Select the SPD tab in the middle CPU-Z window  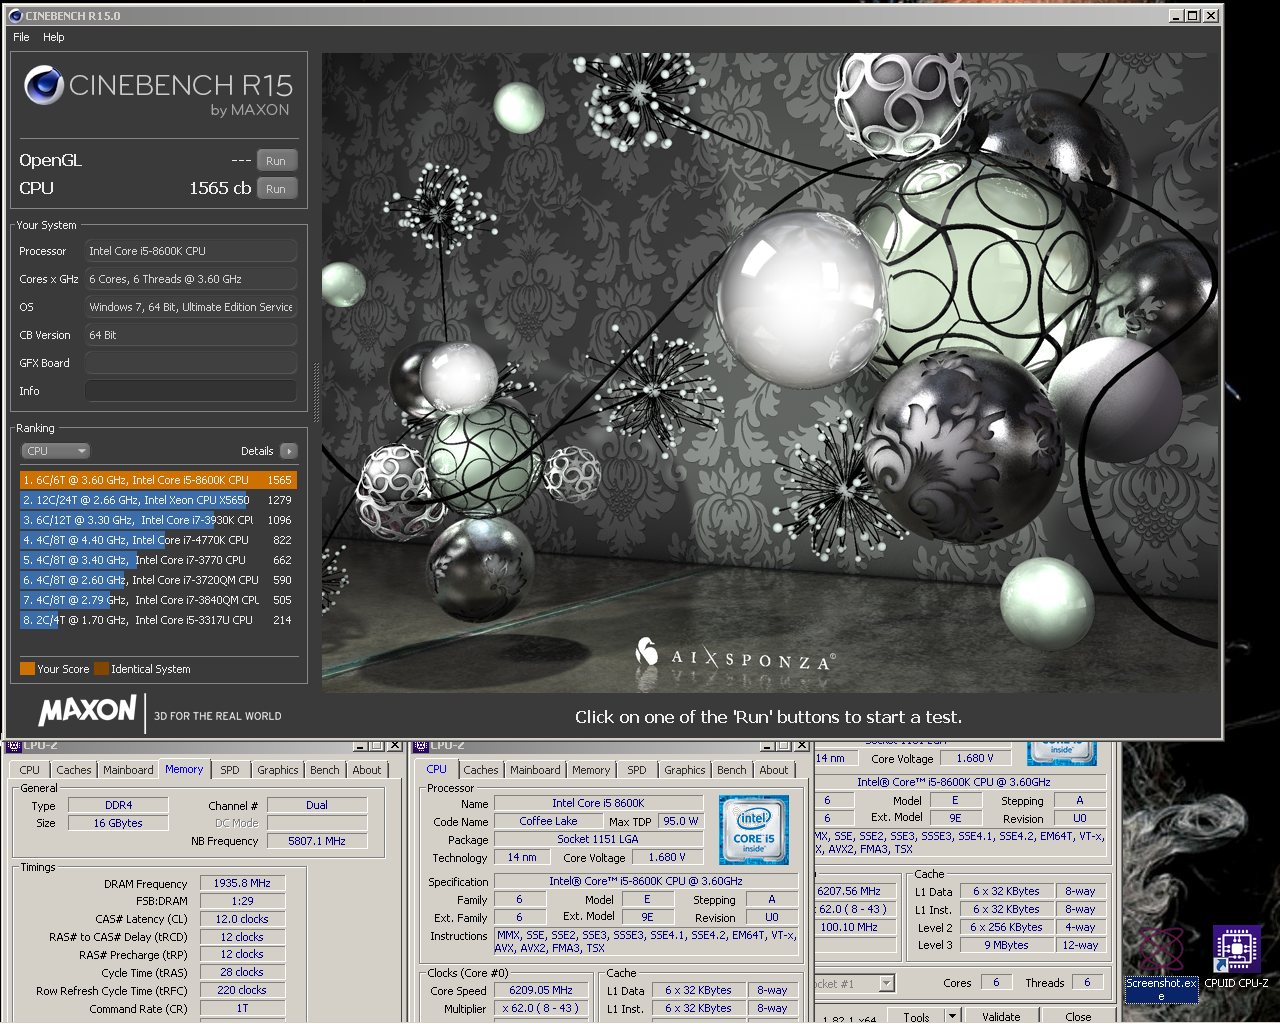637,770
